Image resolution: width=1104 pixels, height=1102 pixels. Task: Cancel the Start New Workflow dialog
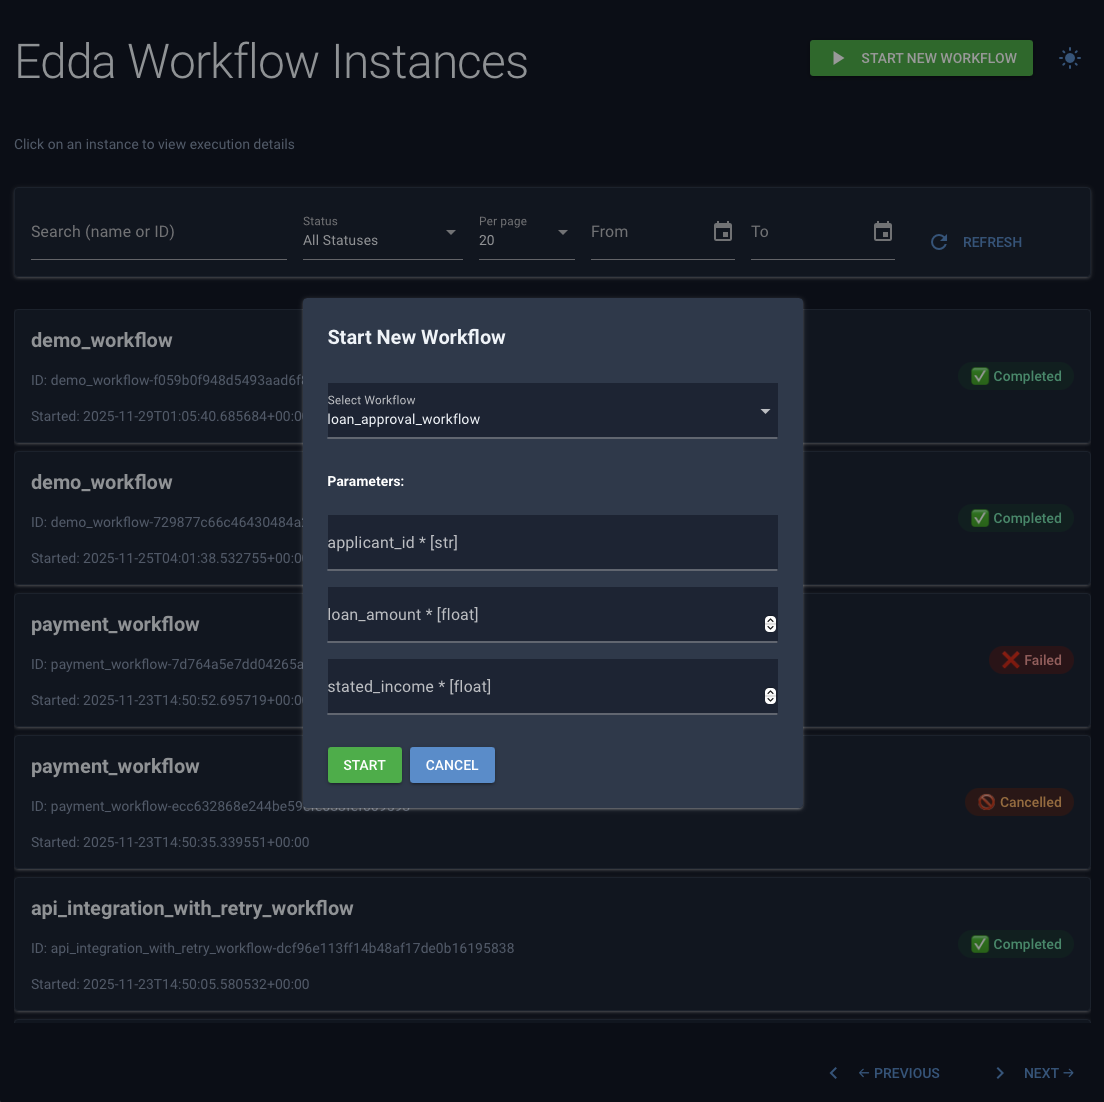[452, 765]
